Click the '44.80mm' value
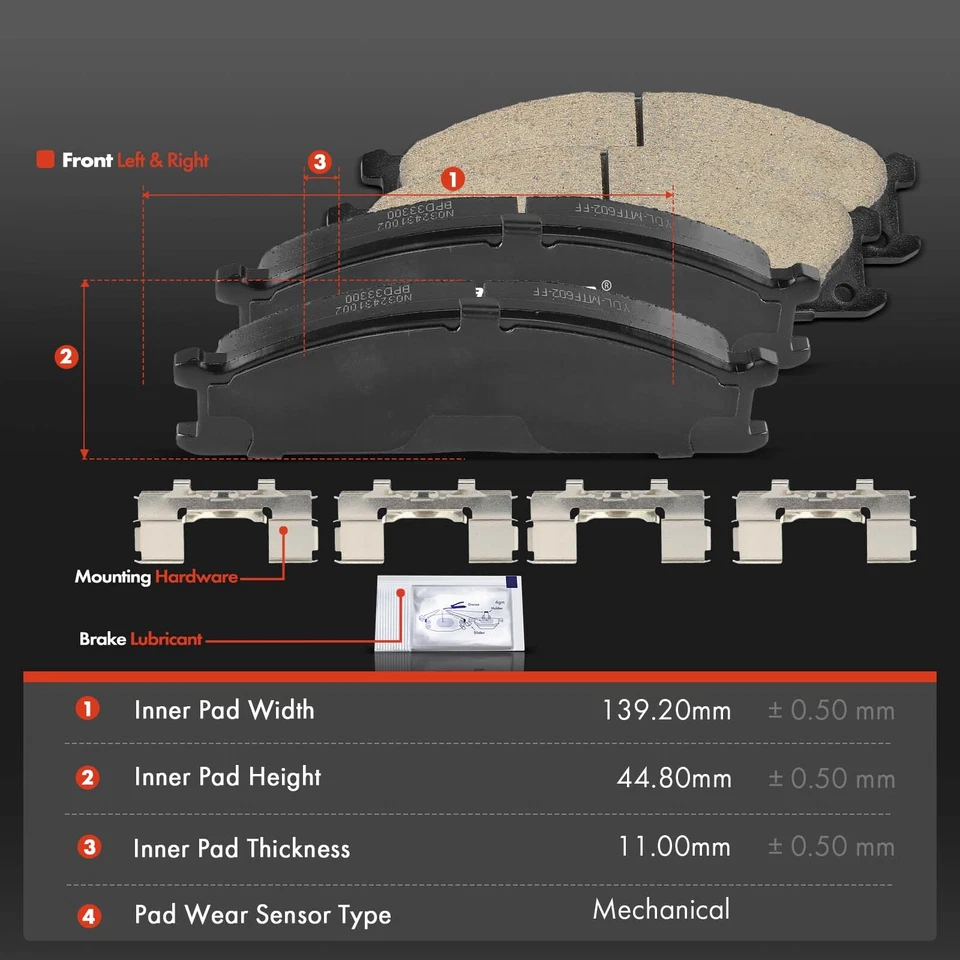The image size is (960, 960). [x=674, y=778]
